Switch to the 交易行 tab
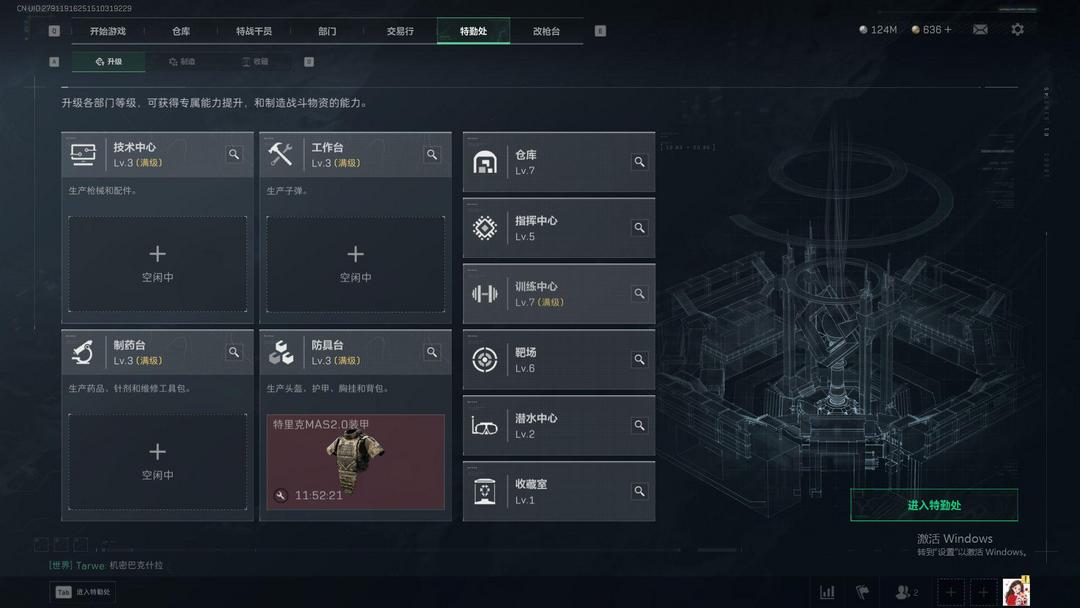The width and height of the screenshot is (1080, 608). [x=400, y=31]
